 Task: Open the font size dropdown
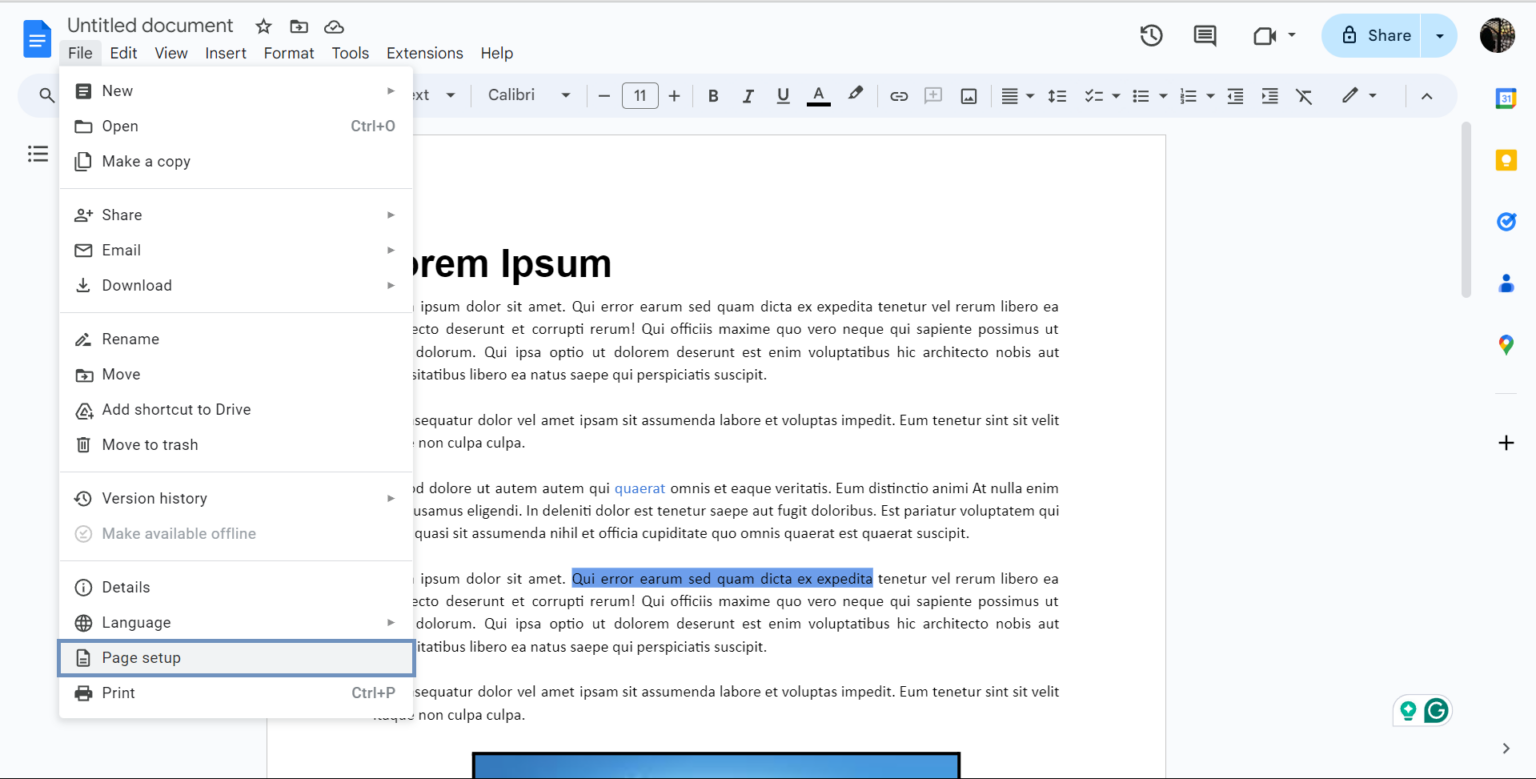click(640, 95)
